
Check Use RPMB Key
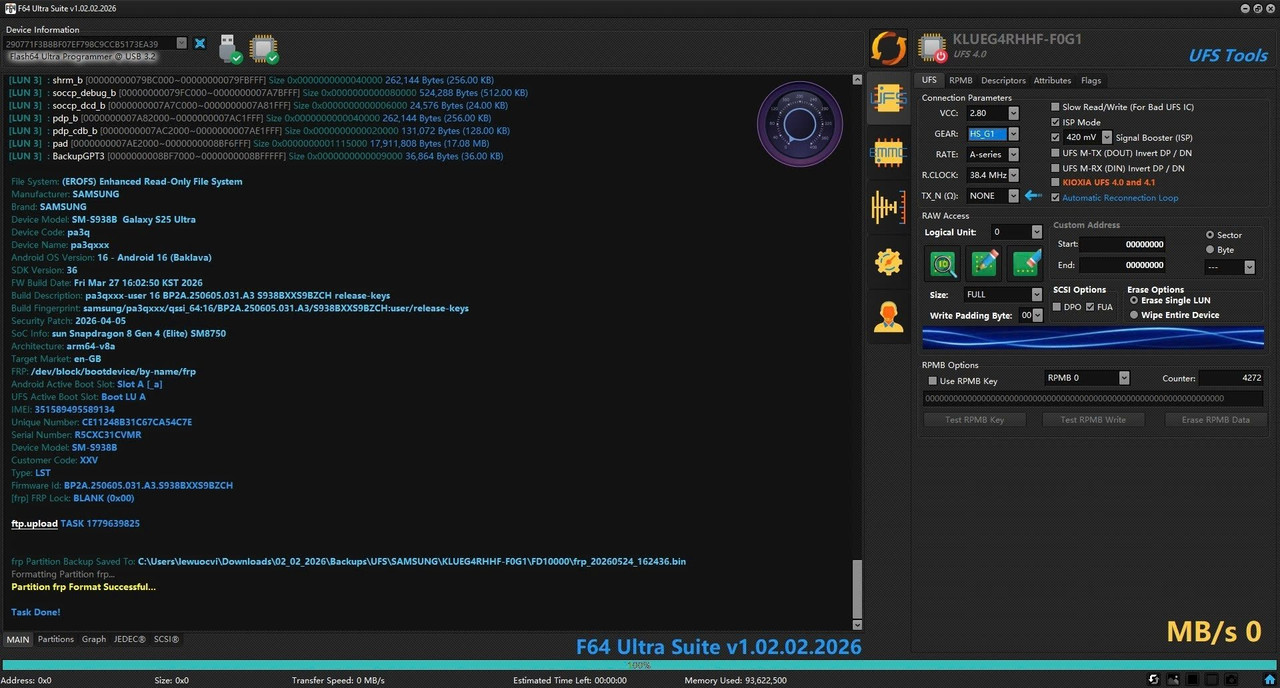(933, 381)
